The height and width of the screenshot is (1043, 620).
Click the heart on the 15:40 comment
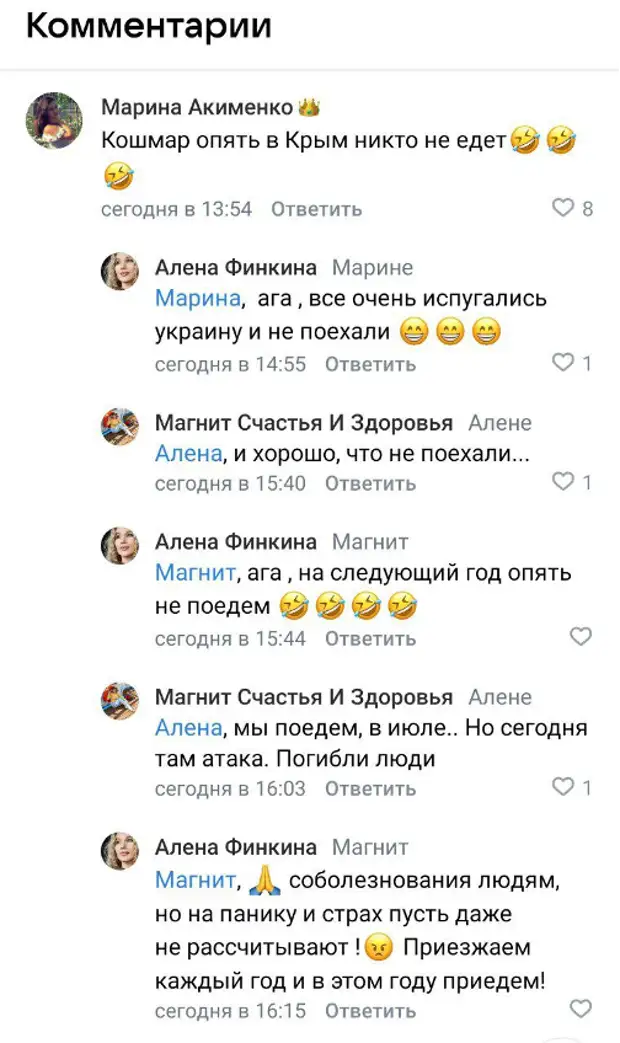coord(565,483)
